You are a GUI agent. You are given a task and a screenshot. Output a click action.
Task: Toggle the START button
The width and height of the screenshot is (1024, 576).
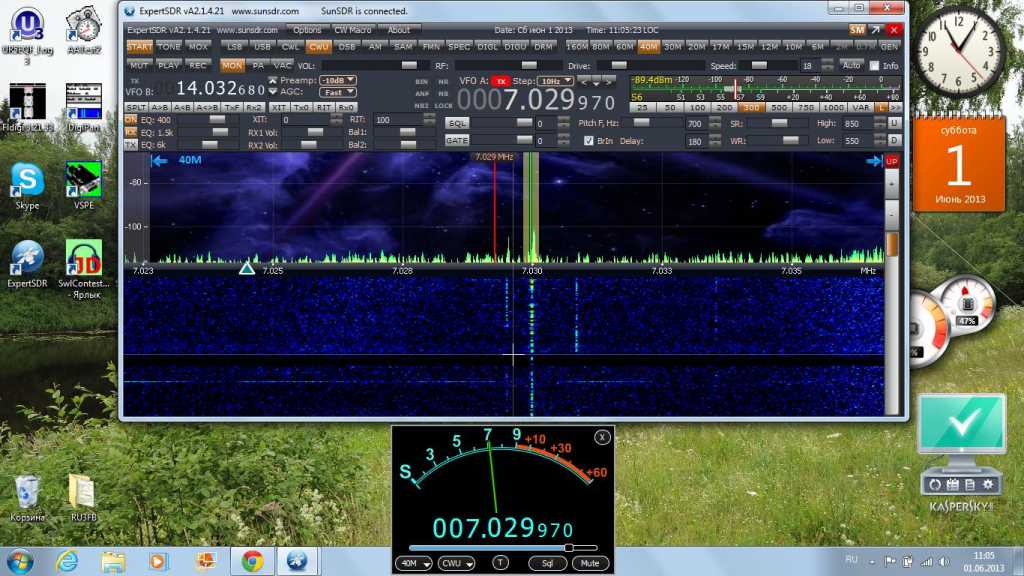[139, 47]
